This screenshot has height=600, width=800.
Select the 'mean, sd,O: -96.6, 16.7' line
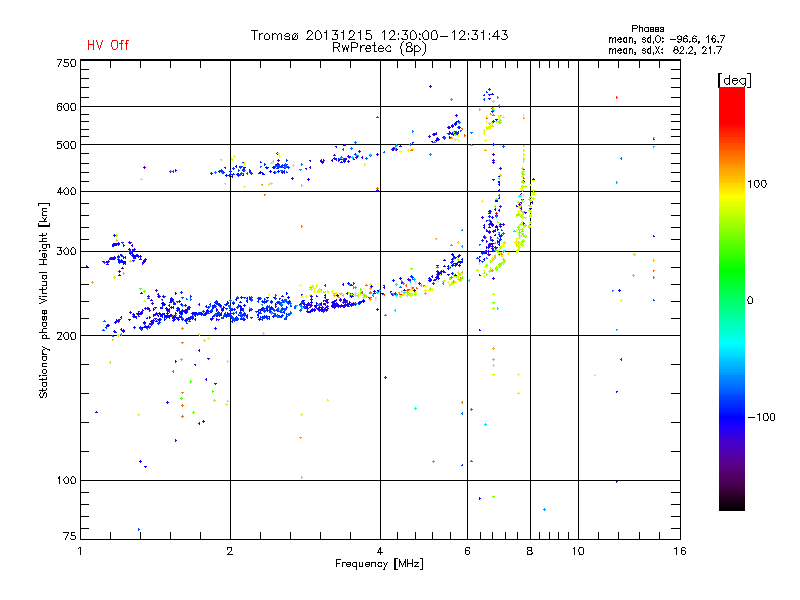tap(666, 39)
